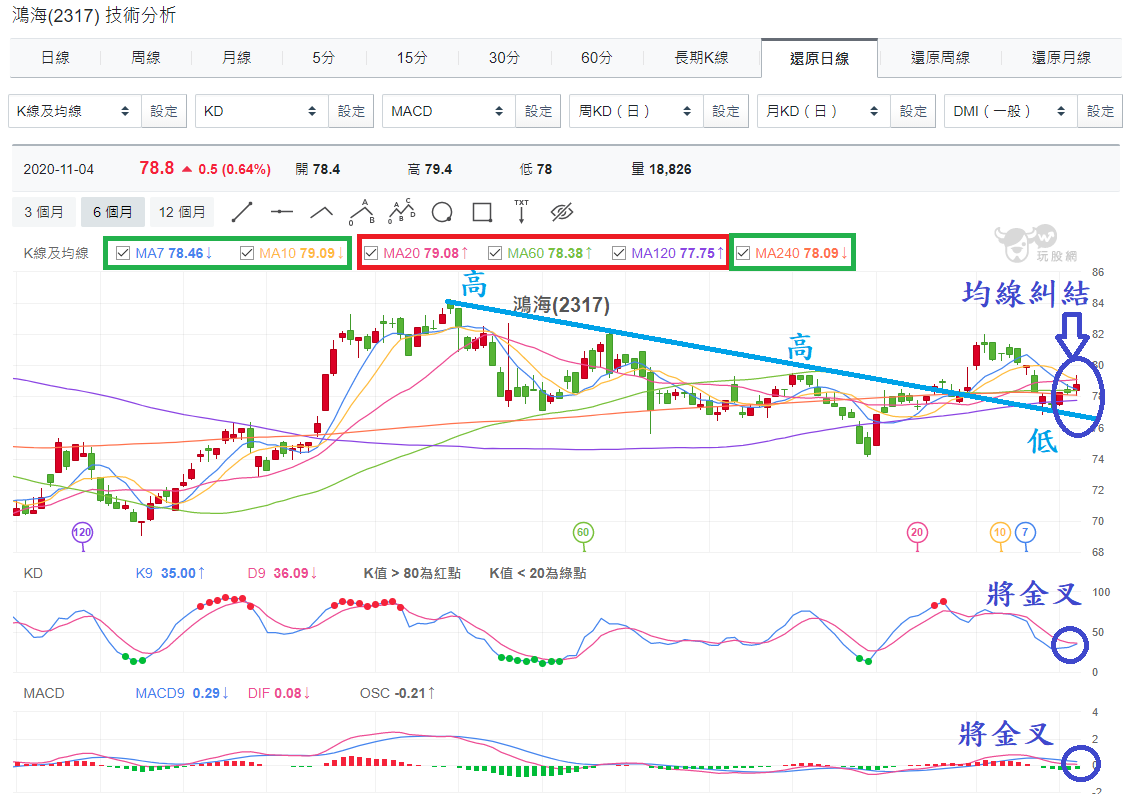Switch to the 日線 tab
The image size is (1126, 794).
click(55, 57)
